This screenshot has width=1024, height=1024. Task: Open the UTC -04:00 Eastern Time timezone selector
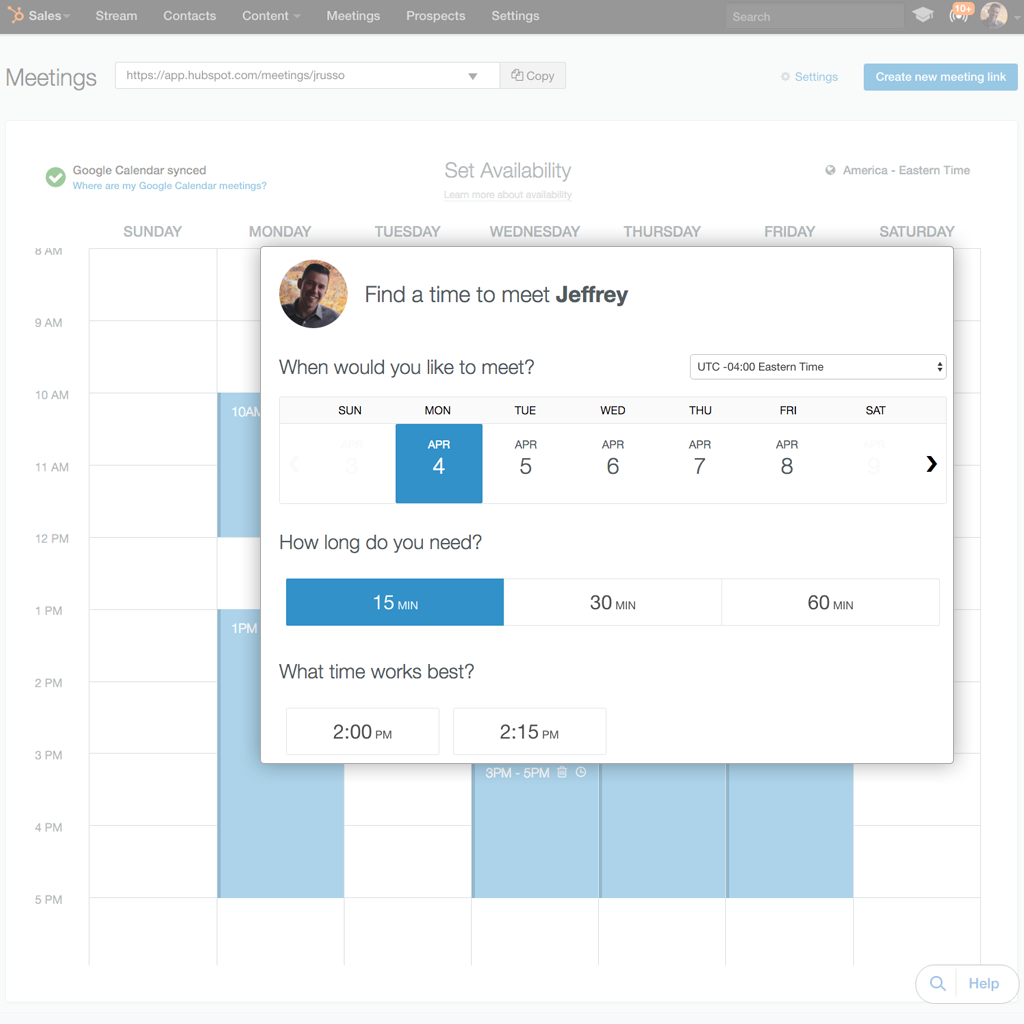(x=817, y=367)
